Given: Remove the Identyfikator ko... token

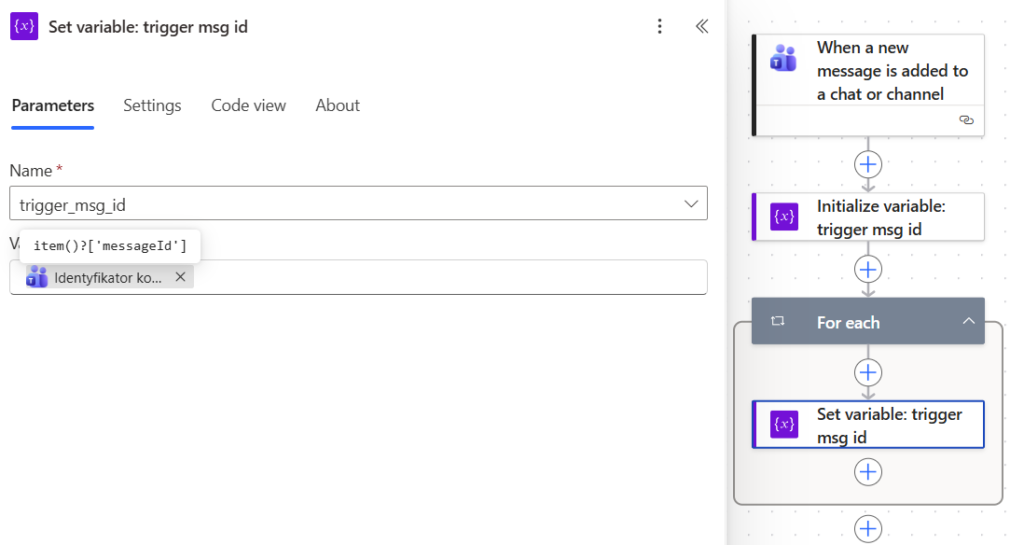Looking at the screenshot, I should point(180,277).
